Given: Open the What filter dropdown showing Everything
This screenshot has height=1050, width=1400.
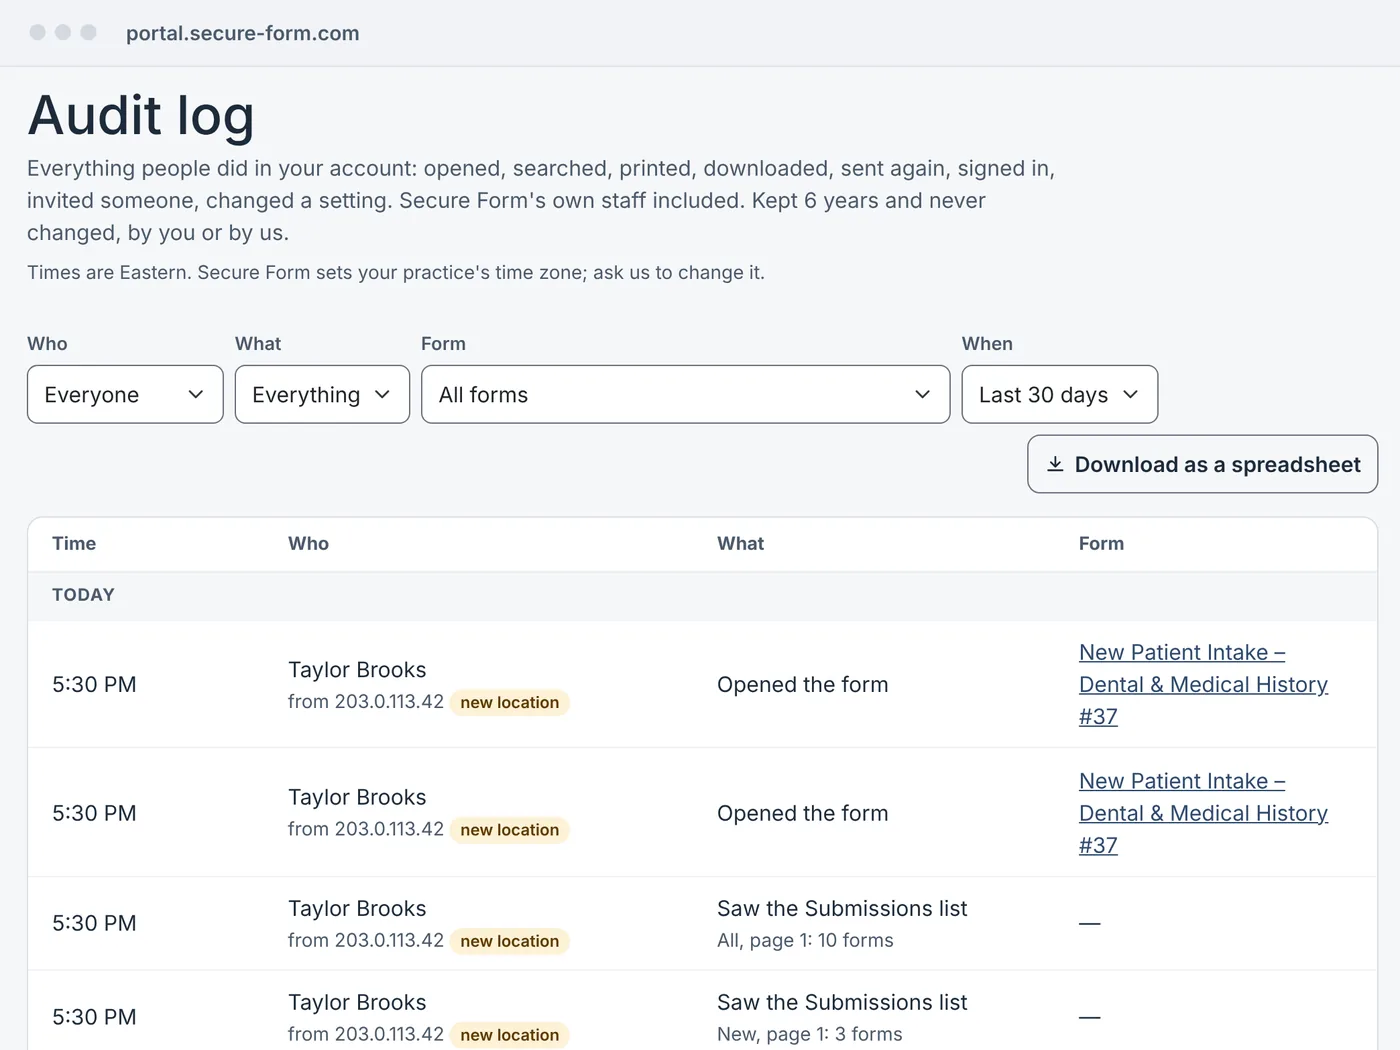Looking at the screenshot, I should tap(322, 394).
